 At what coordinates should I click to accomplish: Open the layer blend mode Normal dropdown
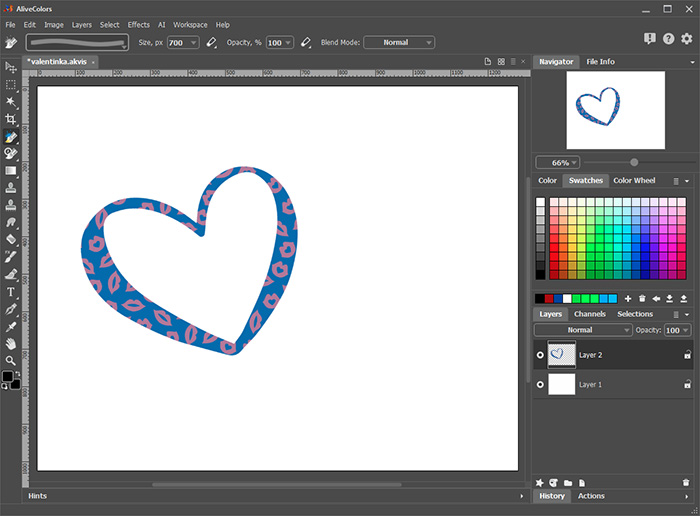pyautogui.click(x=583, y=330)
